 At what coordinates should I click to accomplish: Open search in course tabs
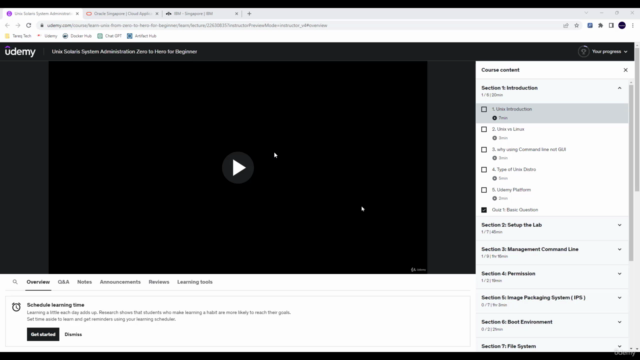coord(15,282)
